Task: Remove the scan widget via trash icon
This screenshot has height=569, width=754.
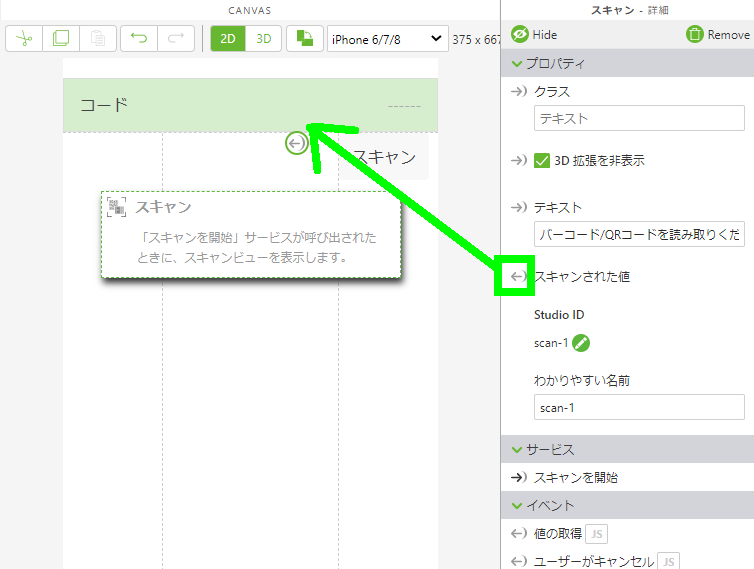Action: (x=694, y=35)
